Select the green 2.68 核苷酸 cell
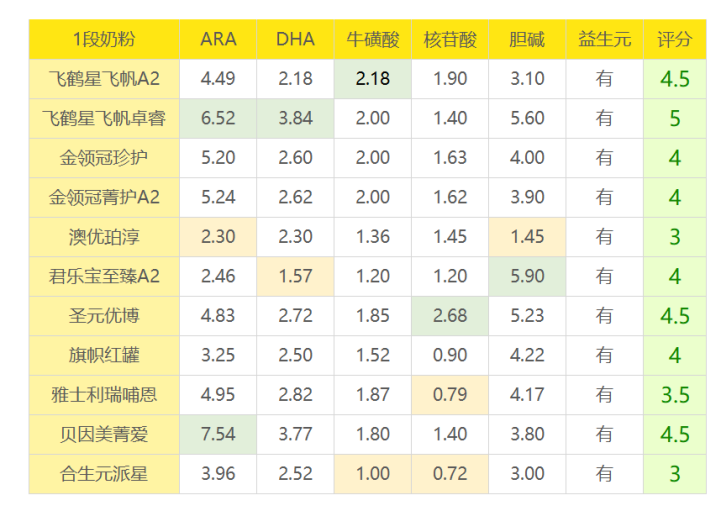Viewport: 721px width, 511px height. tap(450, 316)
